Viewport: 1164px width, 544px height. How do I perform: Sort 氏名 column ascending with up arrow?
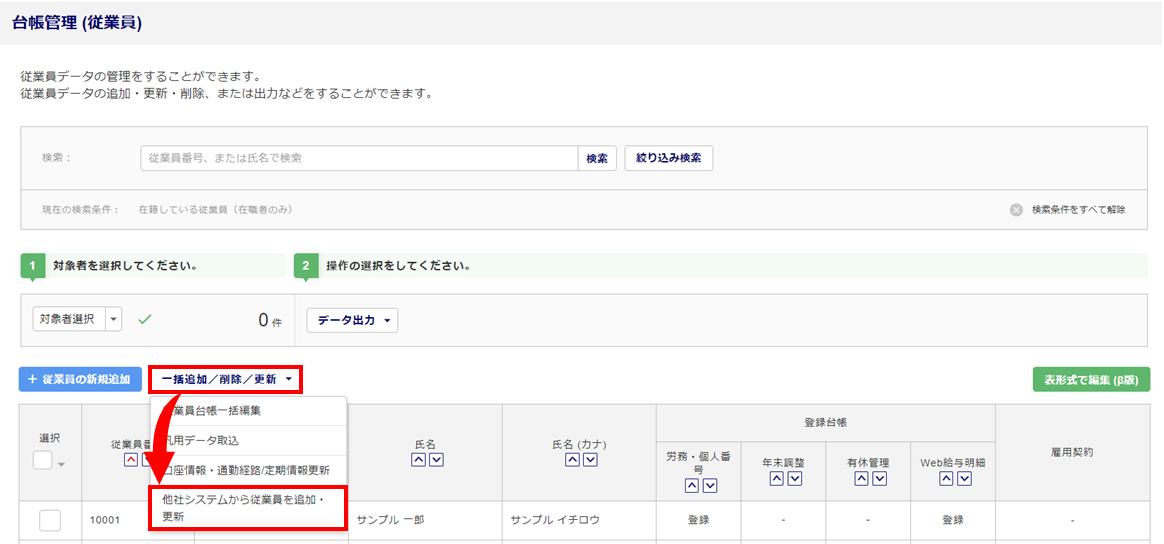coord(418,460)
